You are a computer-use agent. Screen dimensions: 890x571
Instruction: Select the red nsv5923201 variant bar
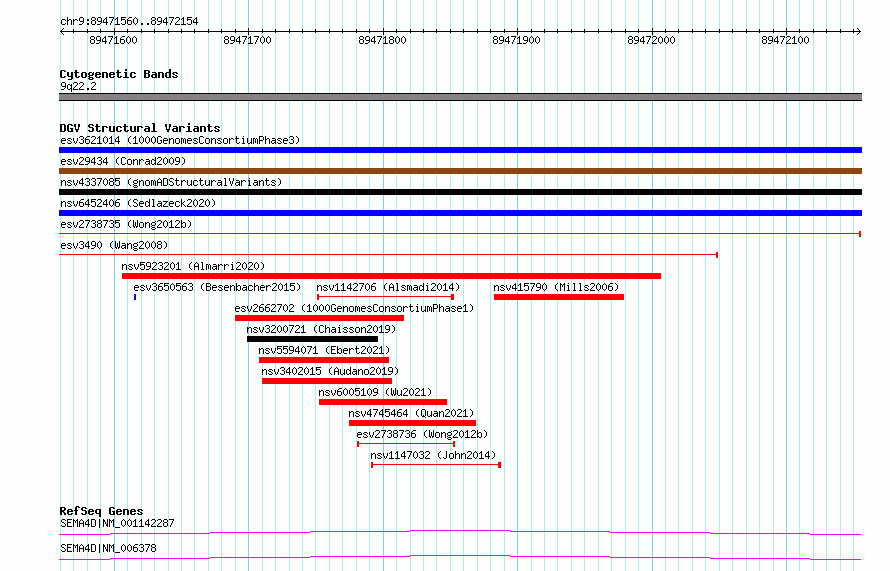point(391,276)
